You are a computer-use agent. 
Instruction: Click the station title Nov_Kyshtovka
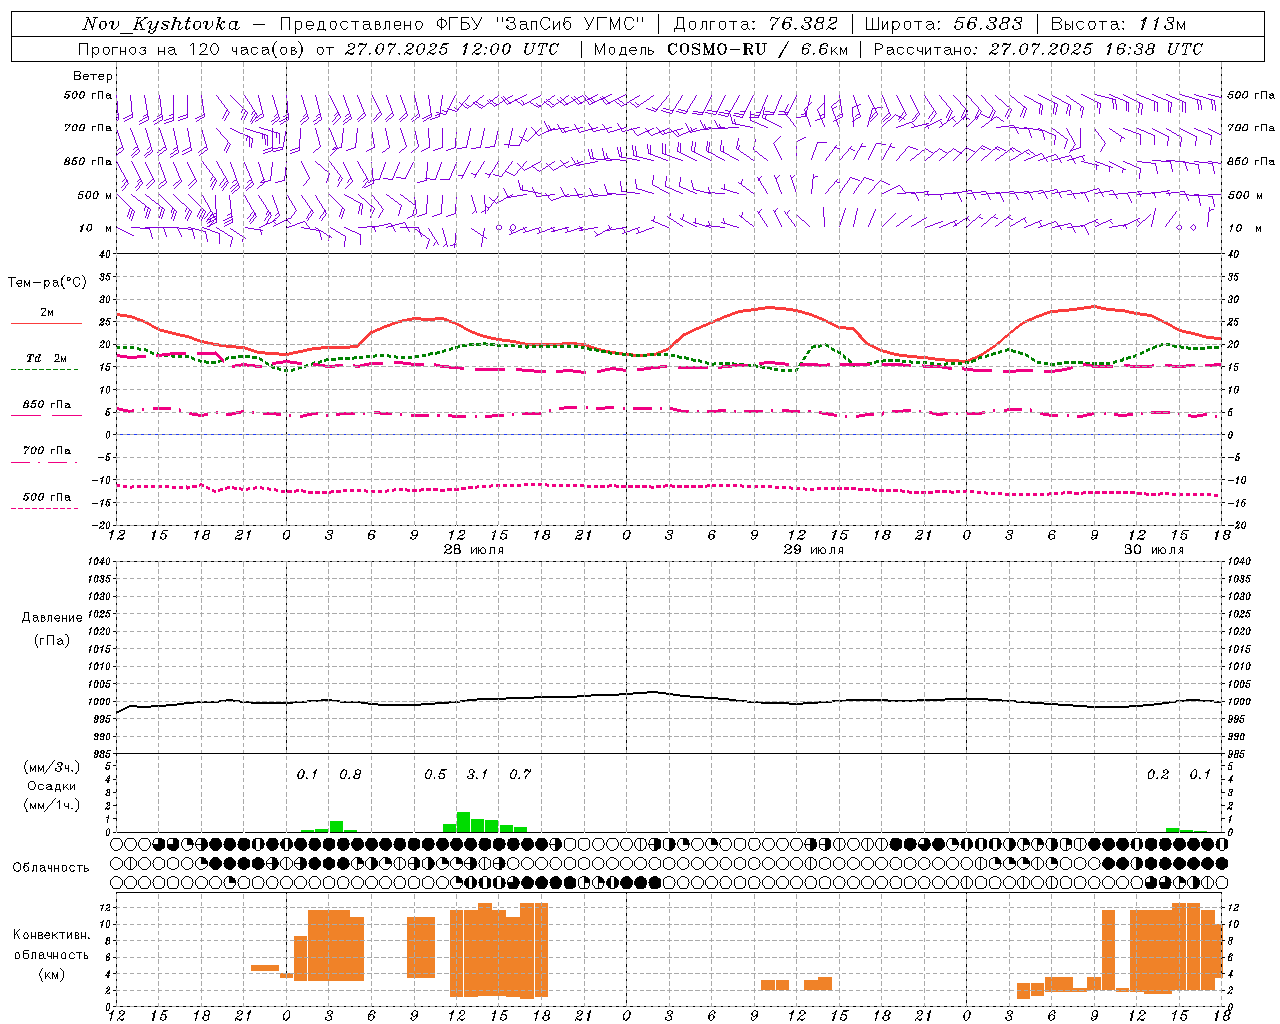tap(161, 24)
